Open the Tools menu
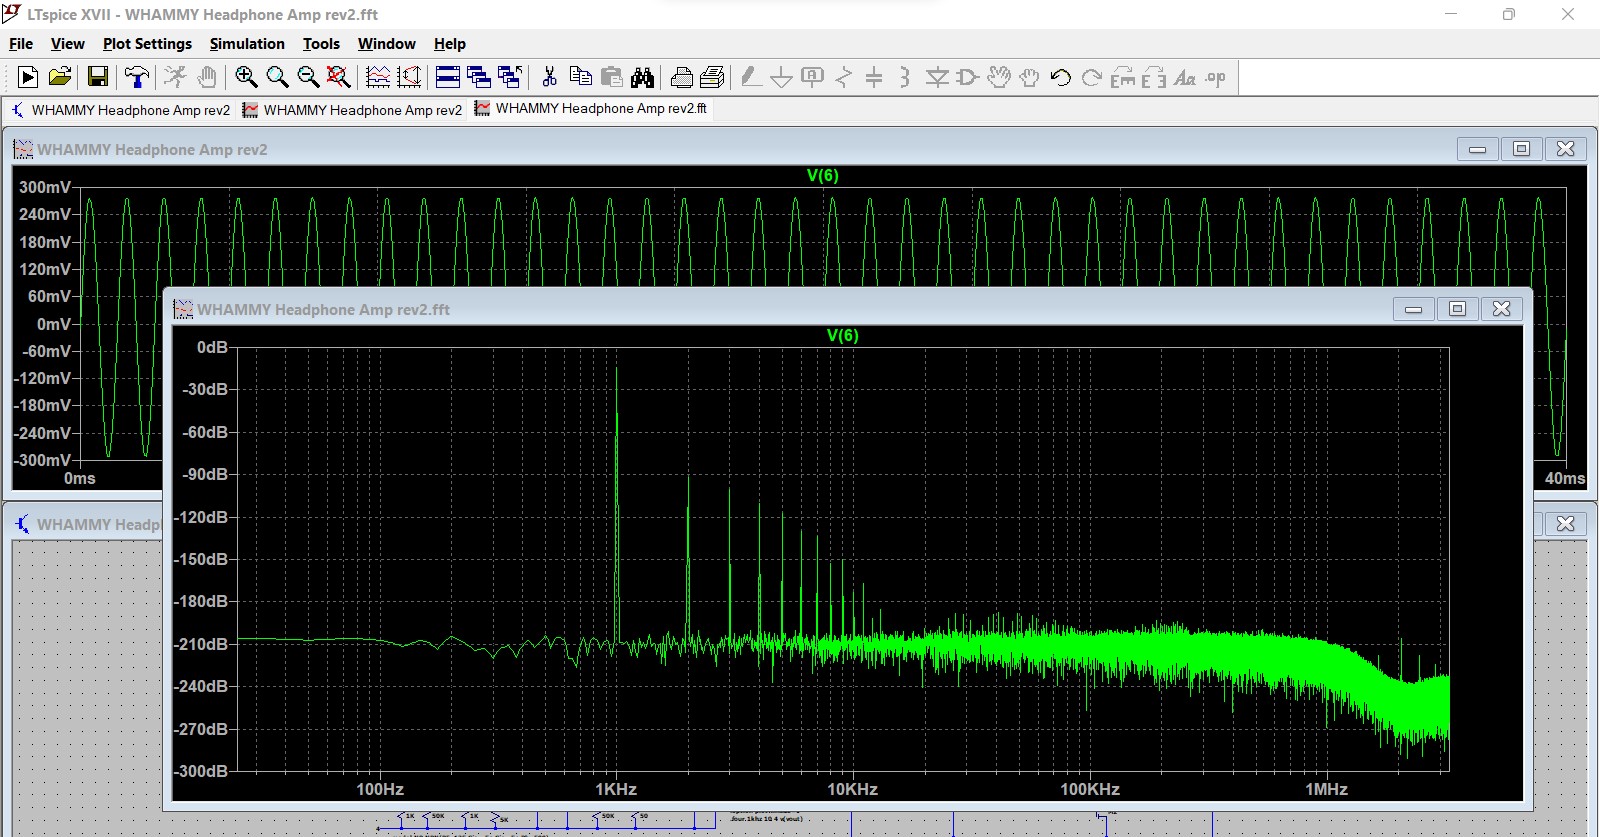The height and width of the screenshot is (837, 1600). coord(321,44)
